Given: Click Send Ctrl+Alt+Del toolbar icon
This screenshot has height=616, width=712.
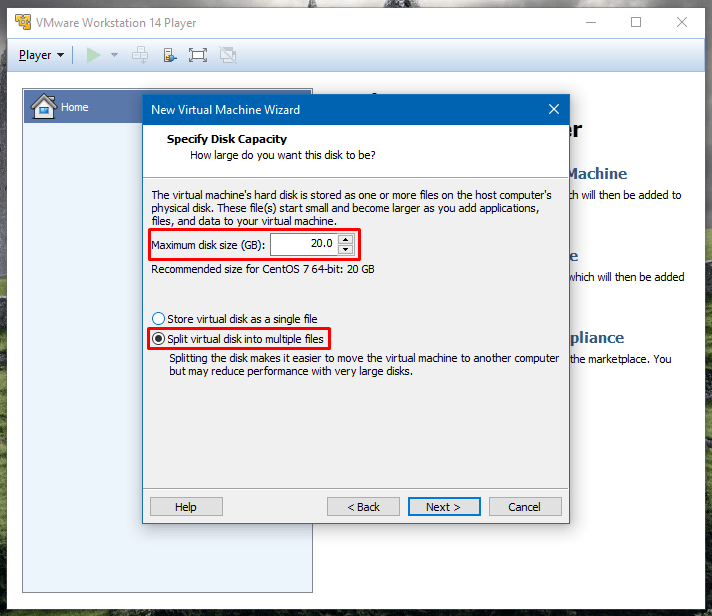Looking at the screenshot, I should 140,55.
